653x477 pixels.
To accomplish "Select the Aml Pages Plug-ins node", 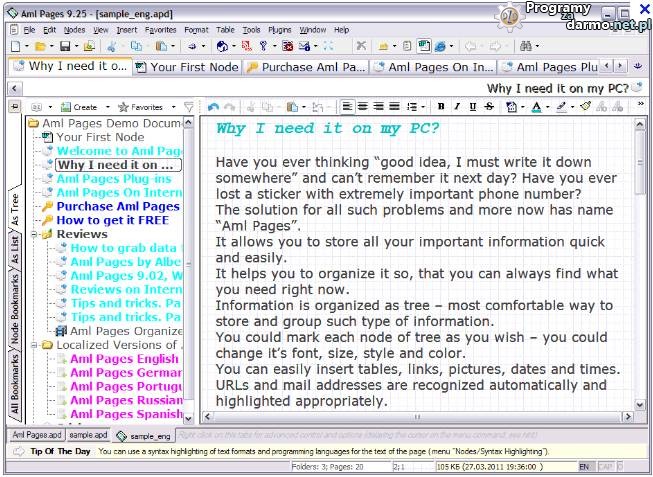I will coord(112,179).
